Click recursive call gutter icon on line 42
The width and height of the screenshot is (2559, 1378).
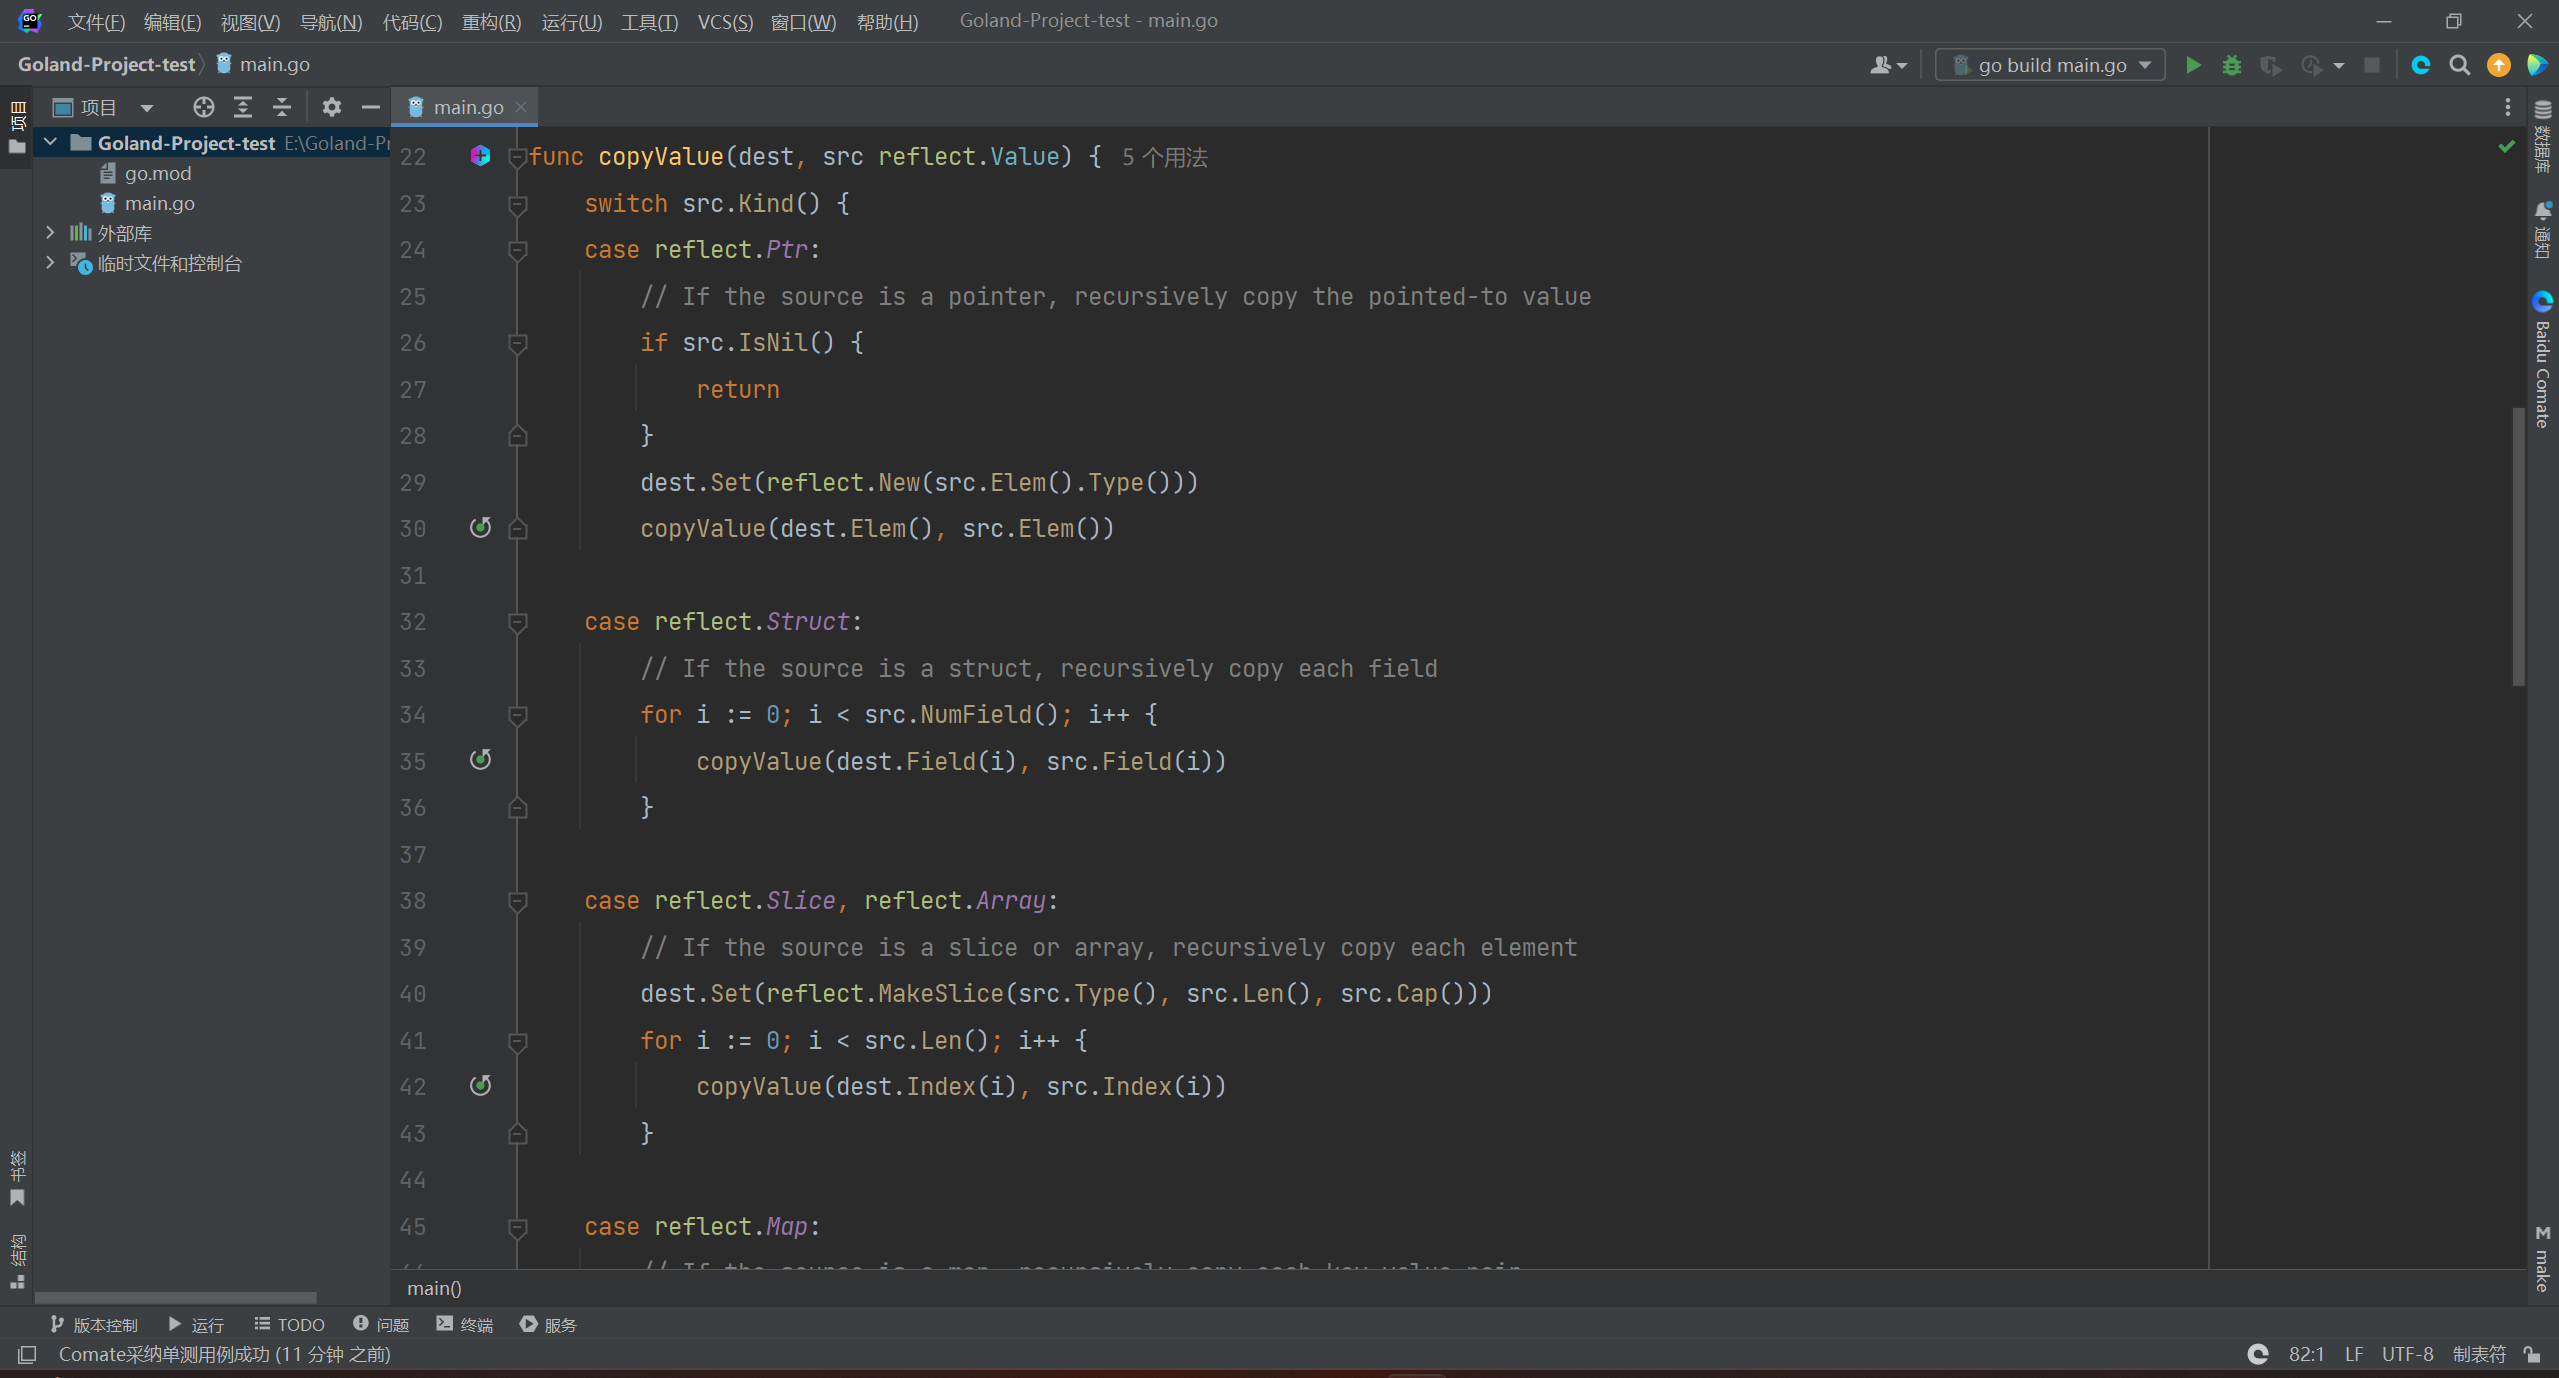(x=480, y=1085)
